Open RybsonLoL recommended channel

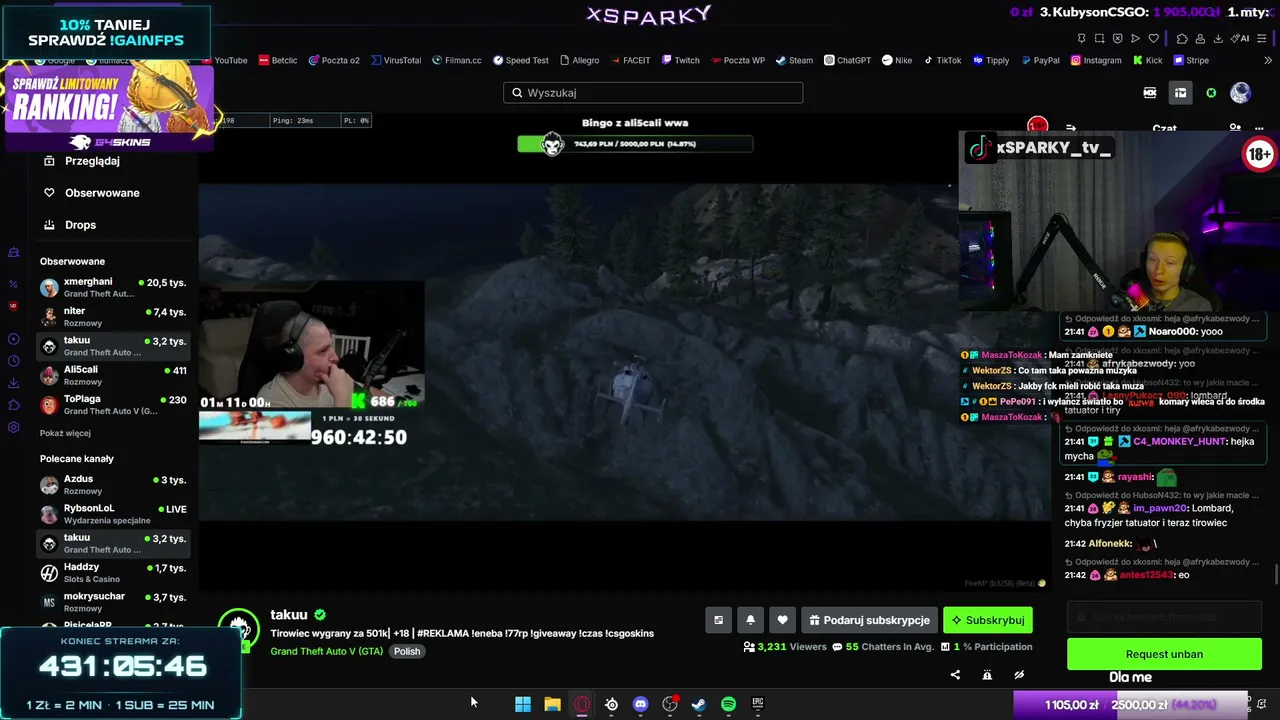coord(113,514)
